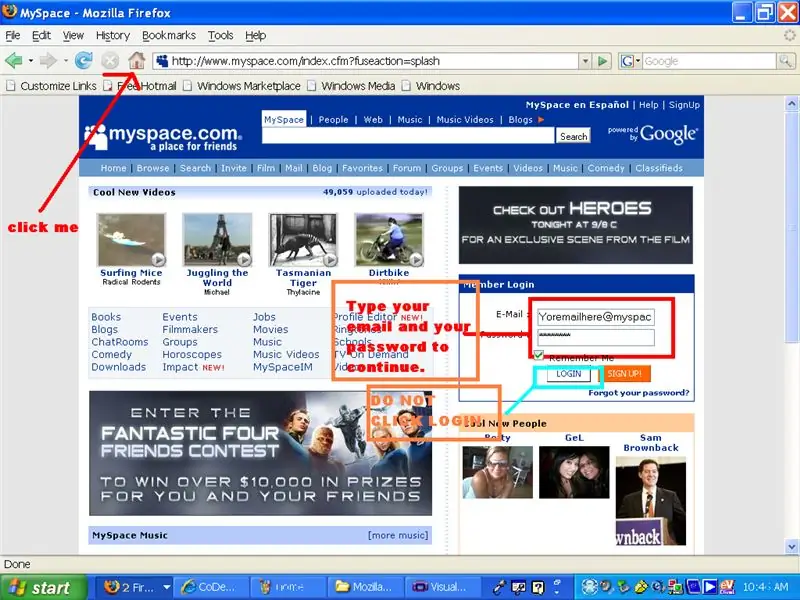Open the Fantastic Four Friends Contest banner
Viewport: 800px width, 600px height.
(x=260, y=453)
